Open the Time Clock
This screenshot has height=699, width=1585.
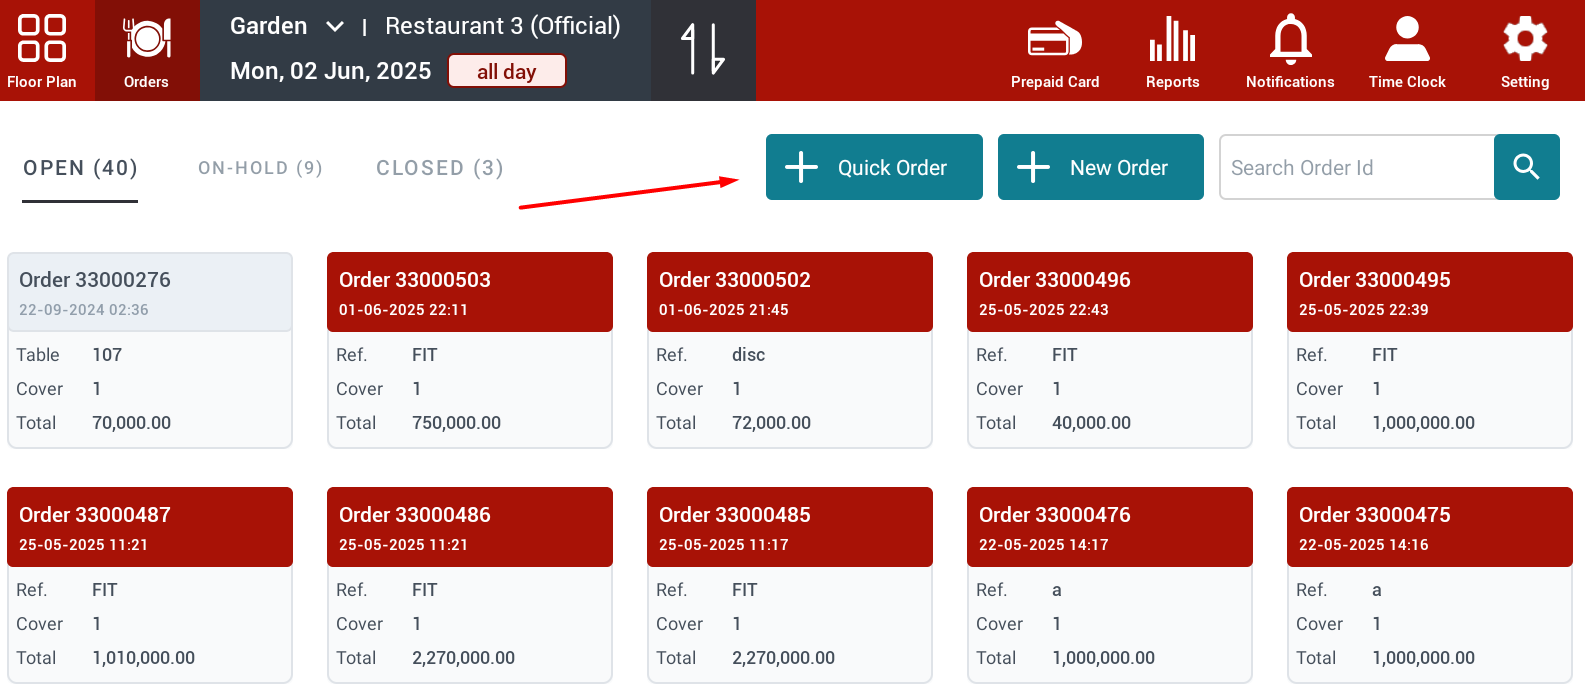[1406, 51]
